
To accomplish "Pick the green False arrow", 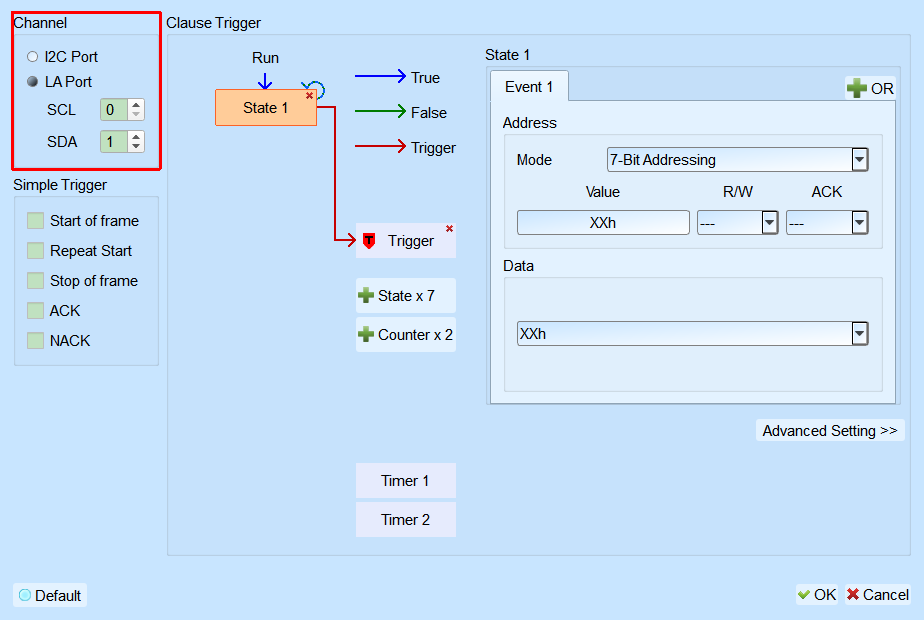I will [381, 111].
